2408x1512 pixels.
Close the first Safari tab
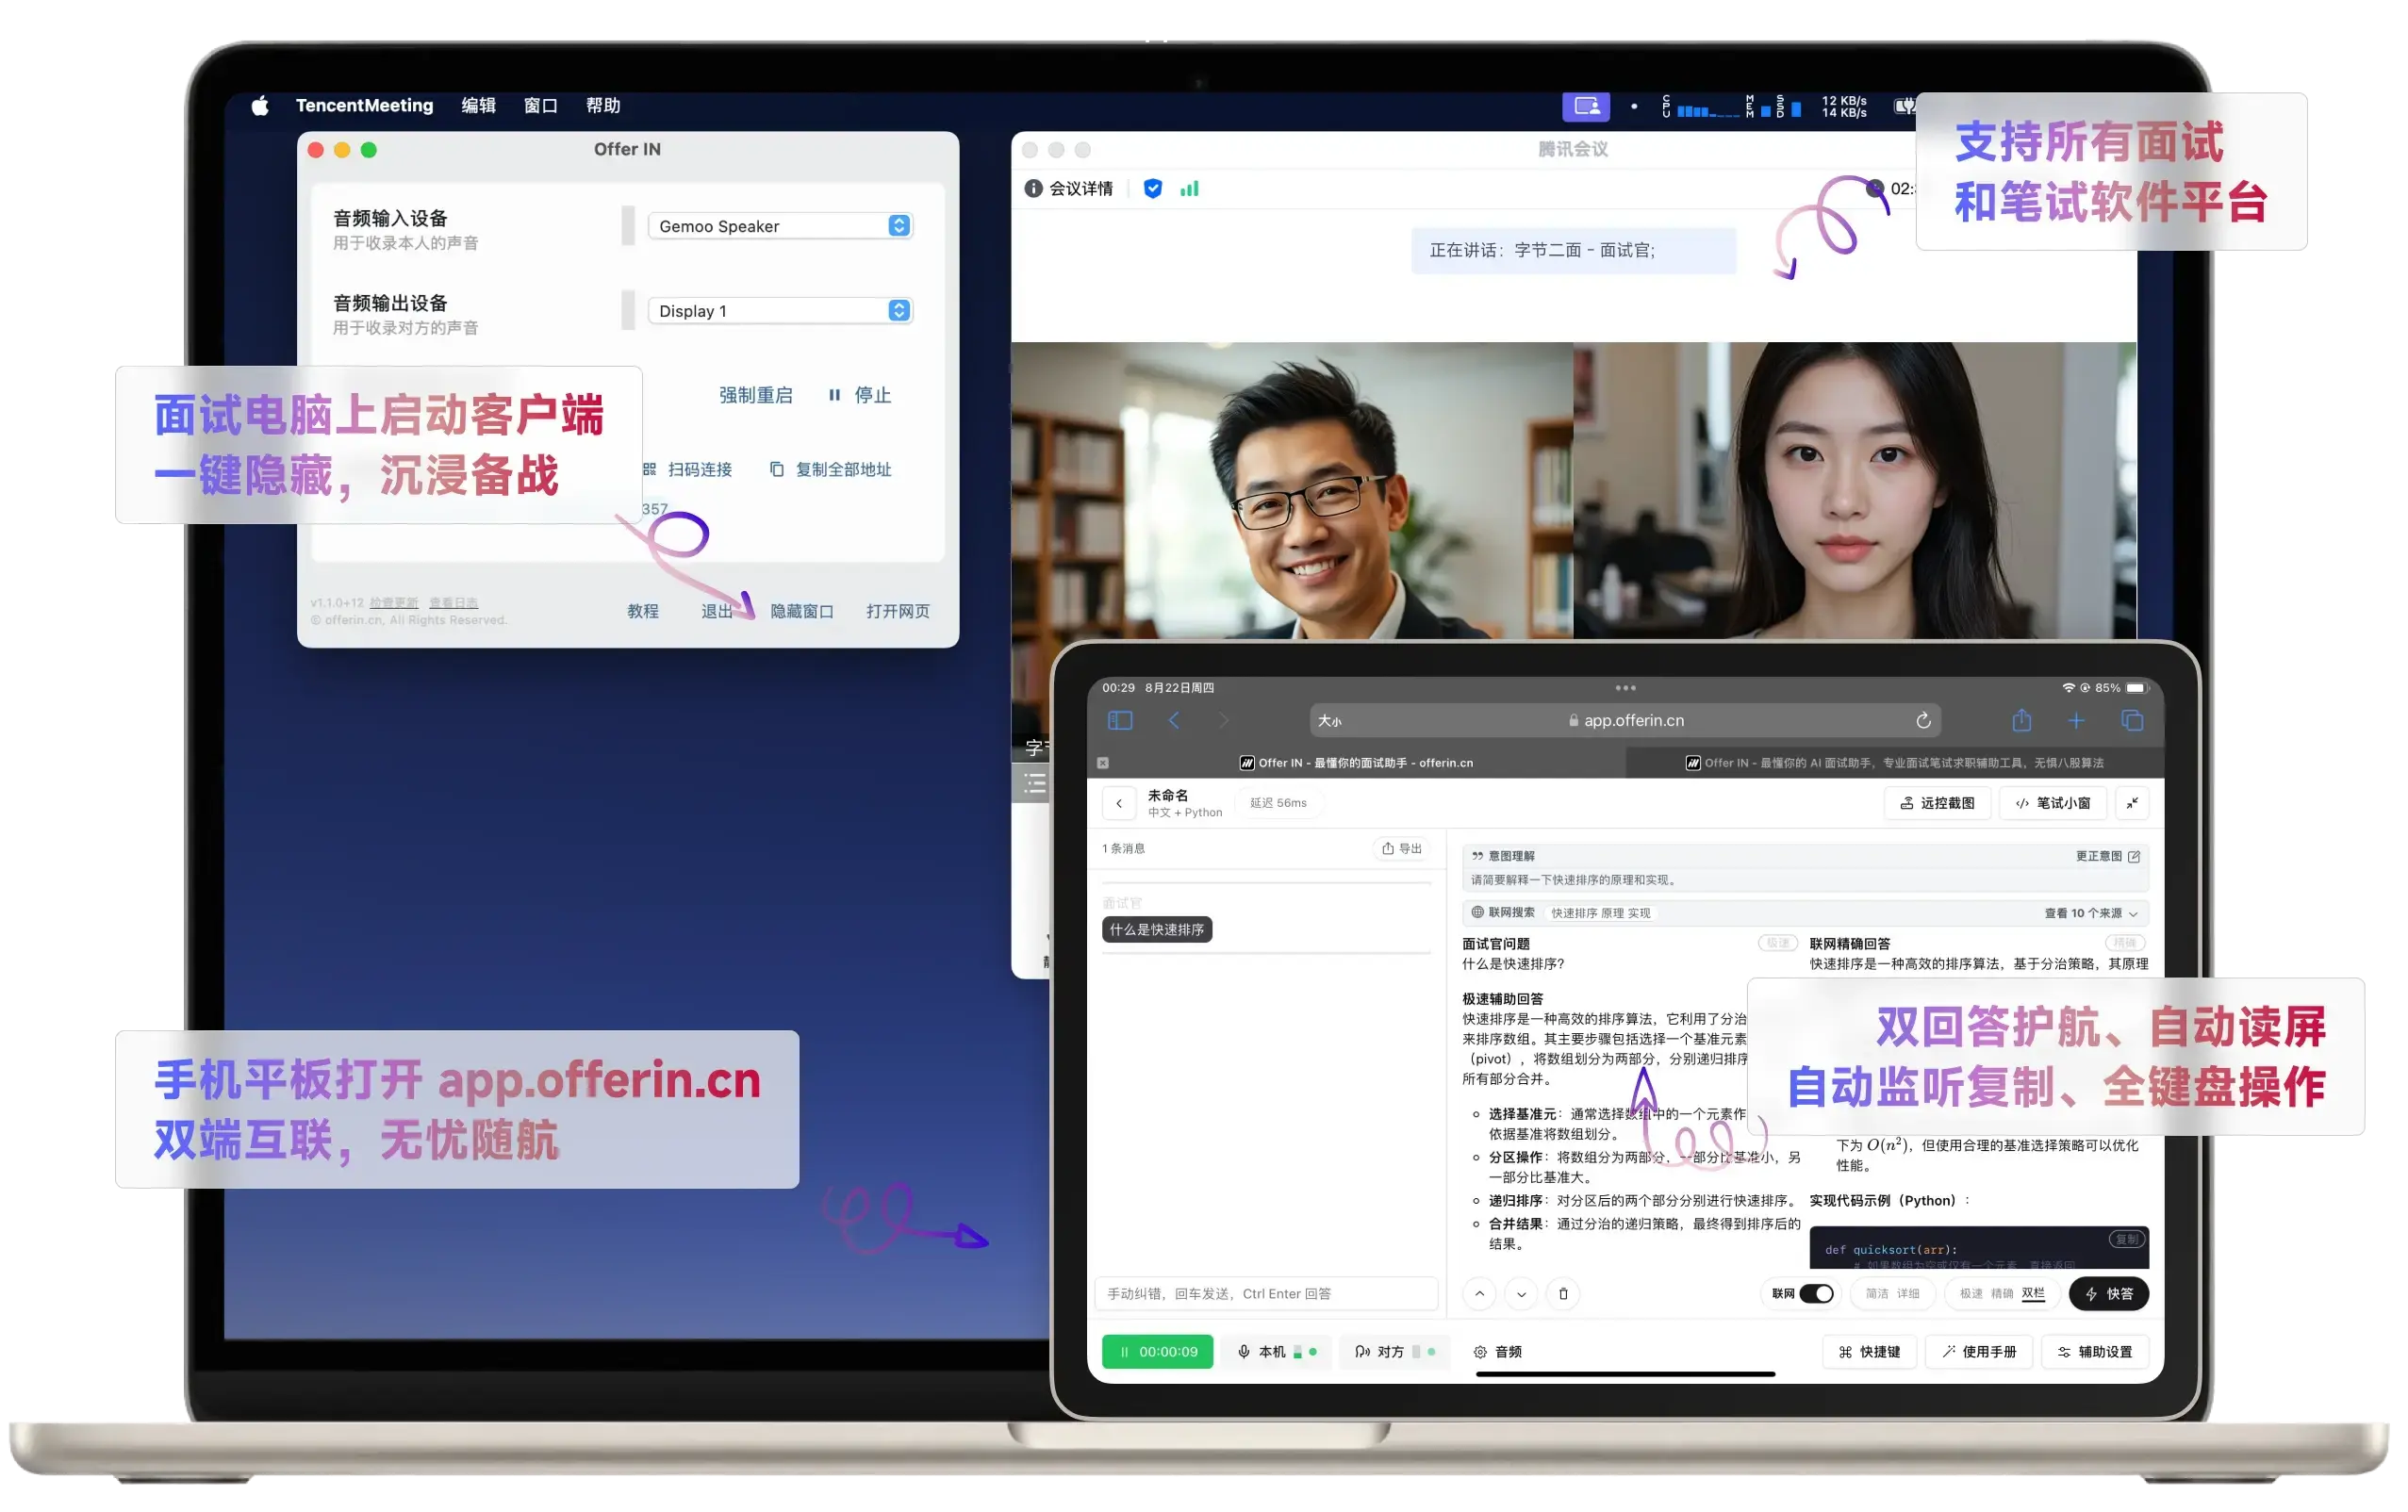tap(1103, 763)
